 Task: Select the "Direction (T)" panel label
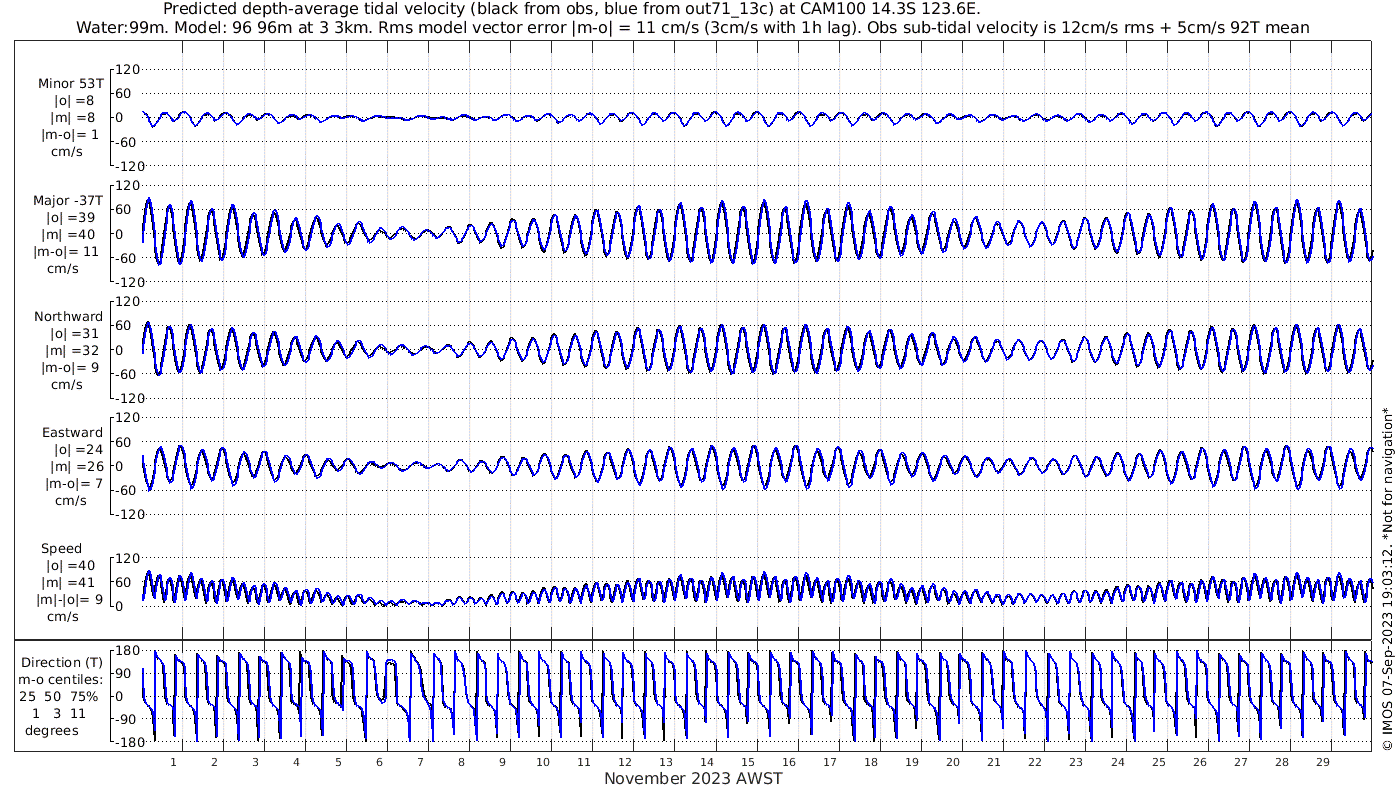[x=63, y=663]
